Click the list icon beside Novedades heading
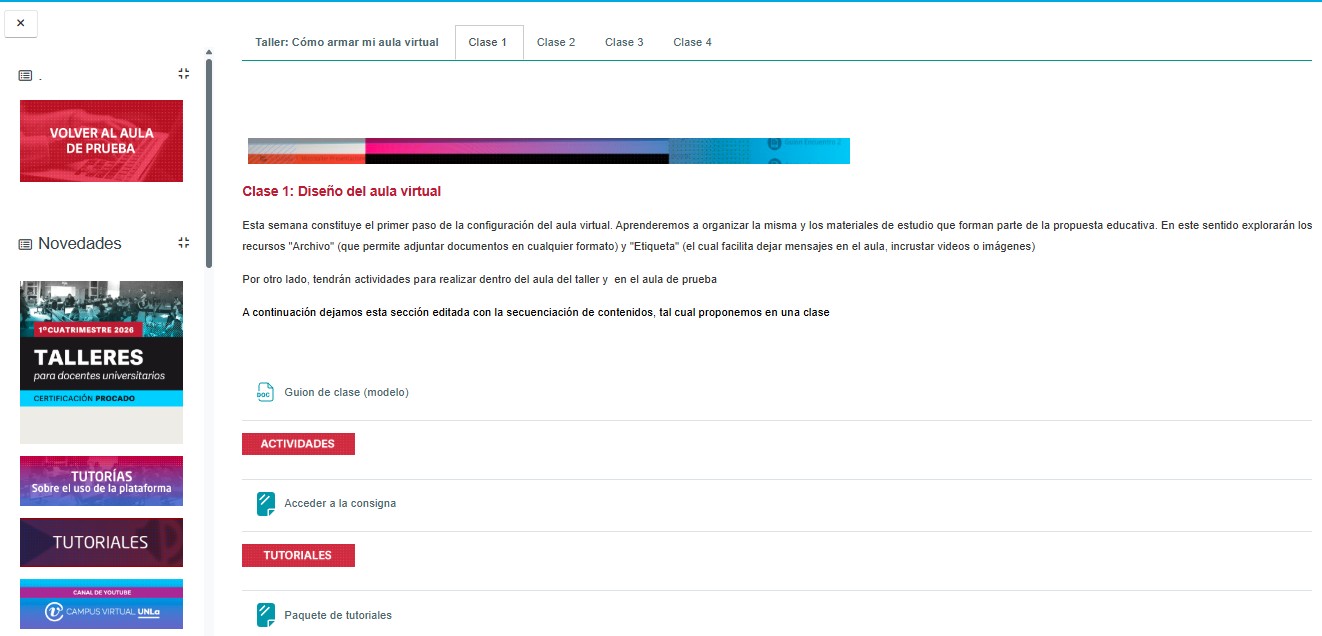This screenshot has width=1322, height=636. click(x=25, y=244)
